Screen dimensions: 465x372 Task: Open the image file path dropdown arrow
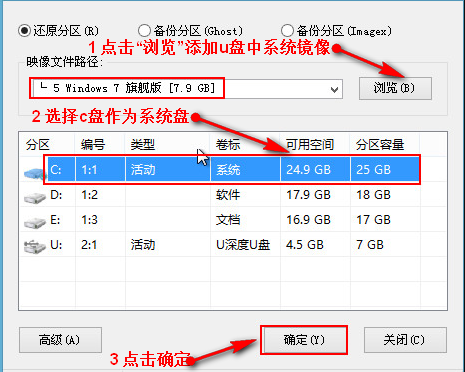334,89
